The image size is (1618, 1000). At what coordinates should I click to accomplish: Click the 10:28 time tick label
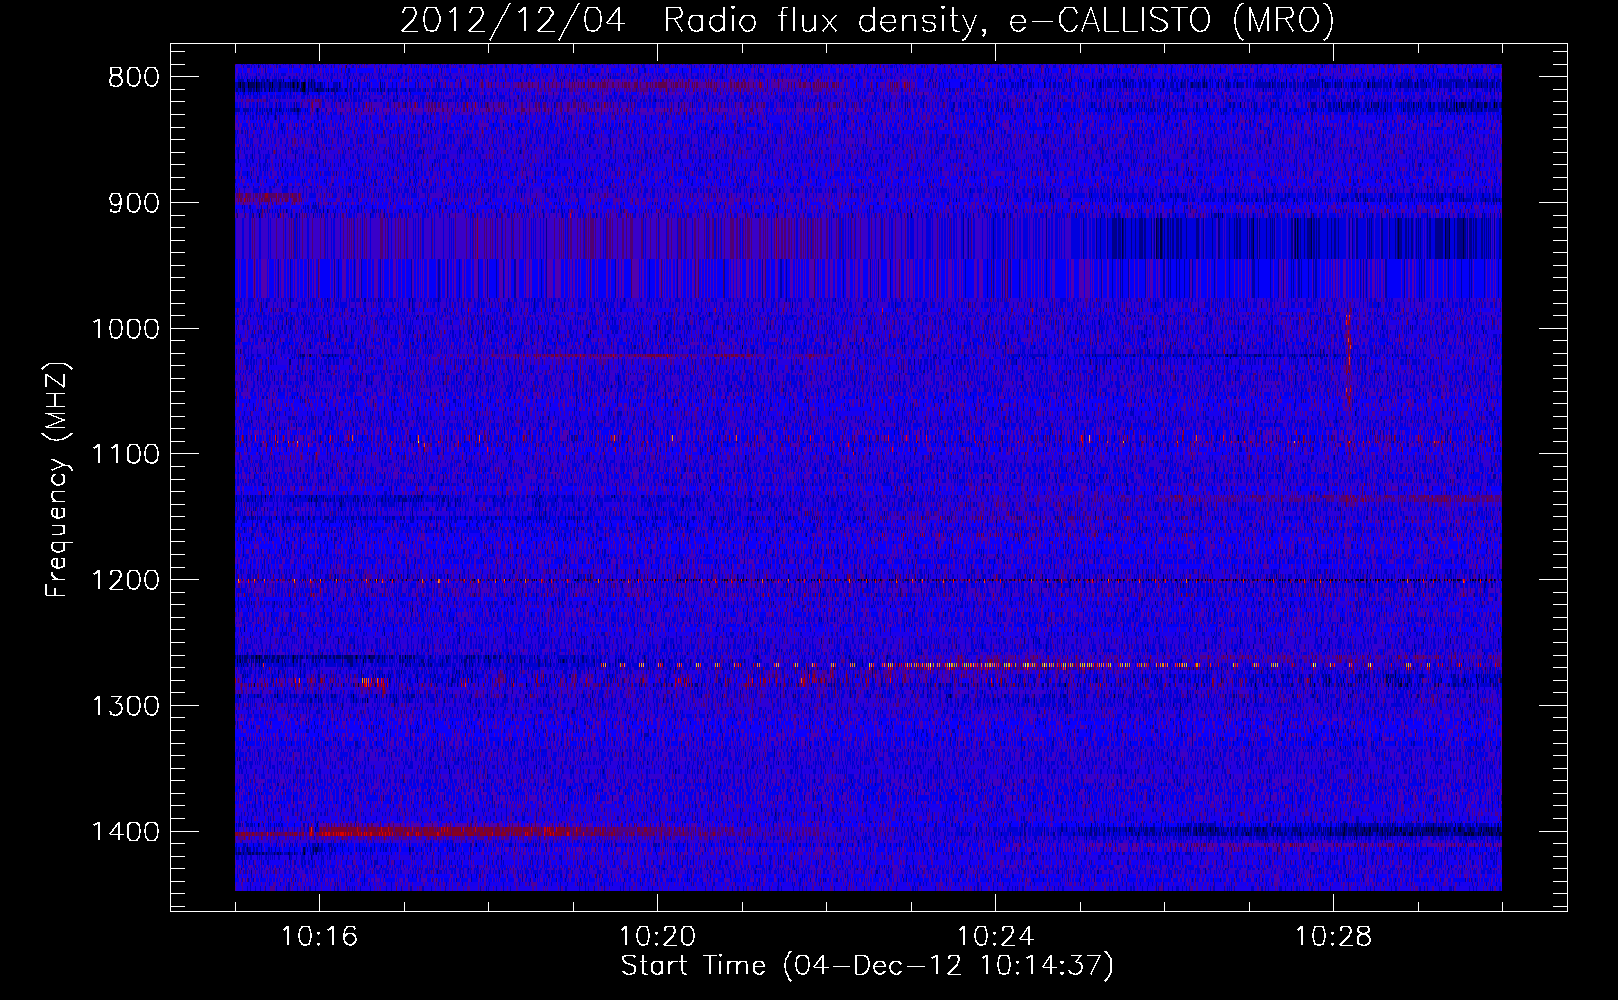click(x=1333, y=937)
